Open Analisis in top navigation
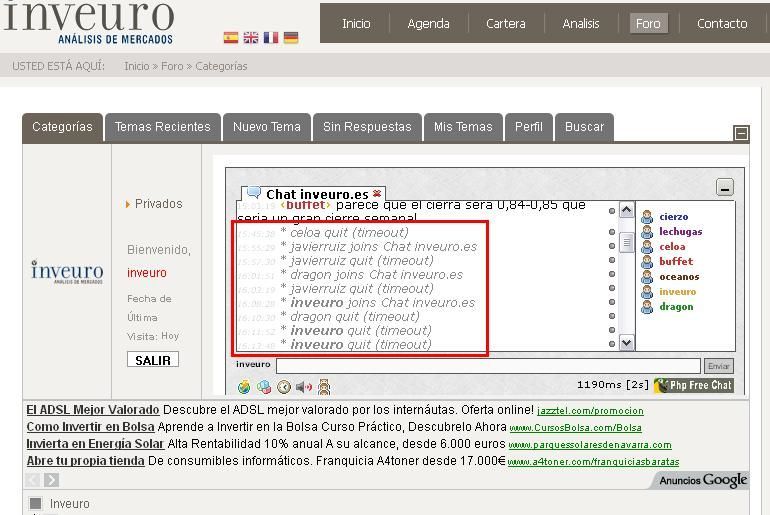Image resolution: width=770 pixels, height=515 pixels. pos(581,24)
